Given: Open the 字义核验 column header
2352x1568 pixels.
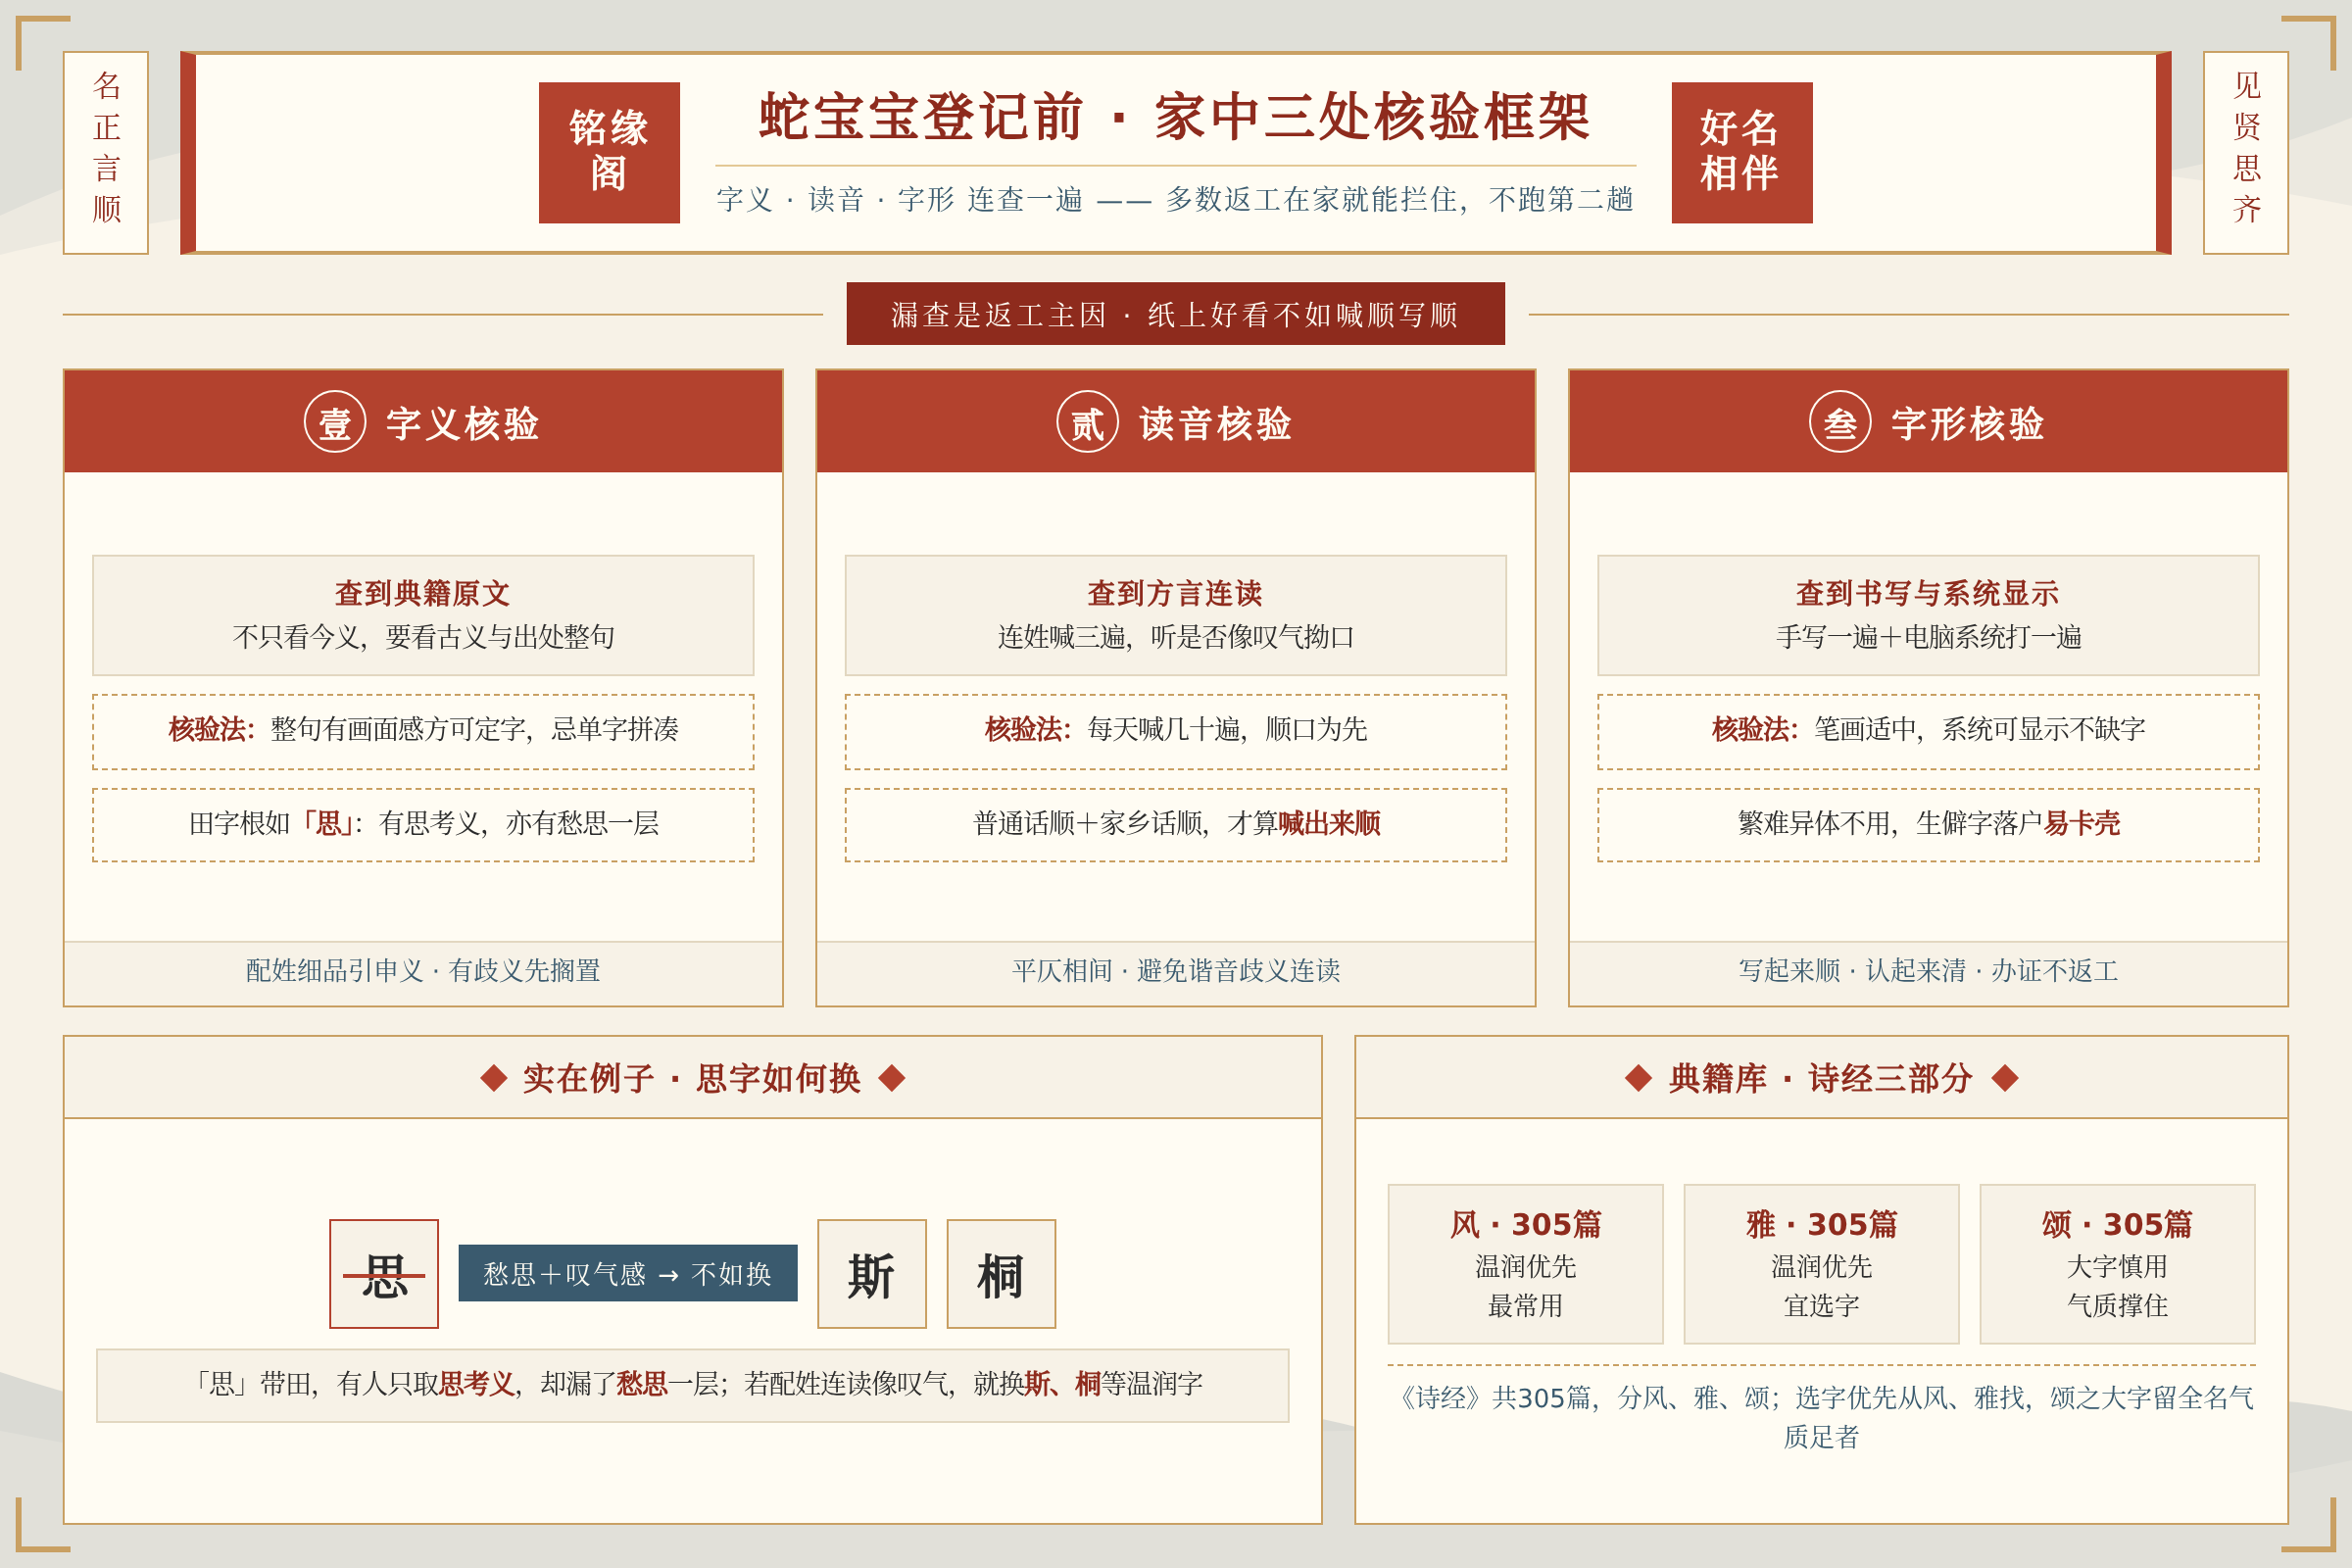Looking at the screenshot, I should point(423,421).
